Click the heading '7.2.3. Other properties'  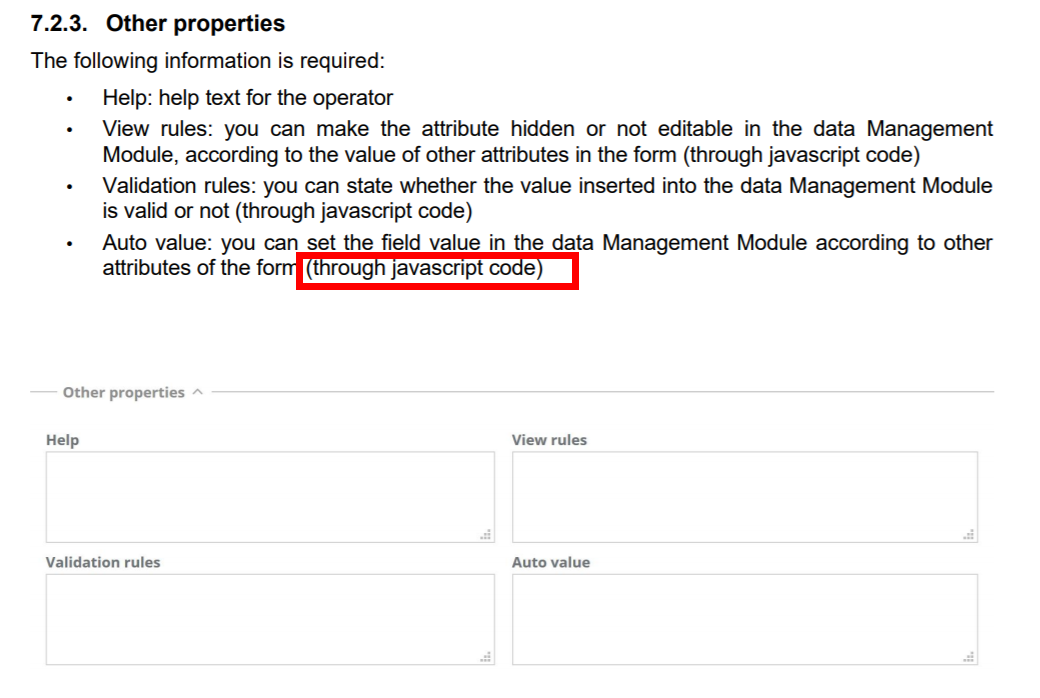coord(158,23)
